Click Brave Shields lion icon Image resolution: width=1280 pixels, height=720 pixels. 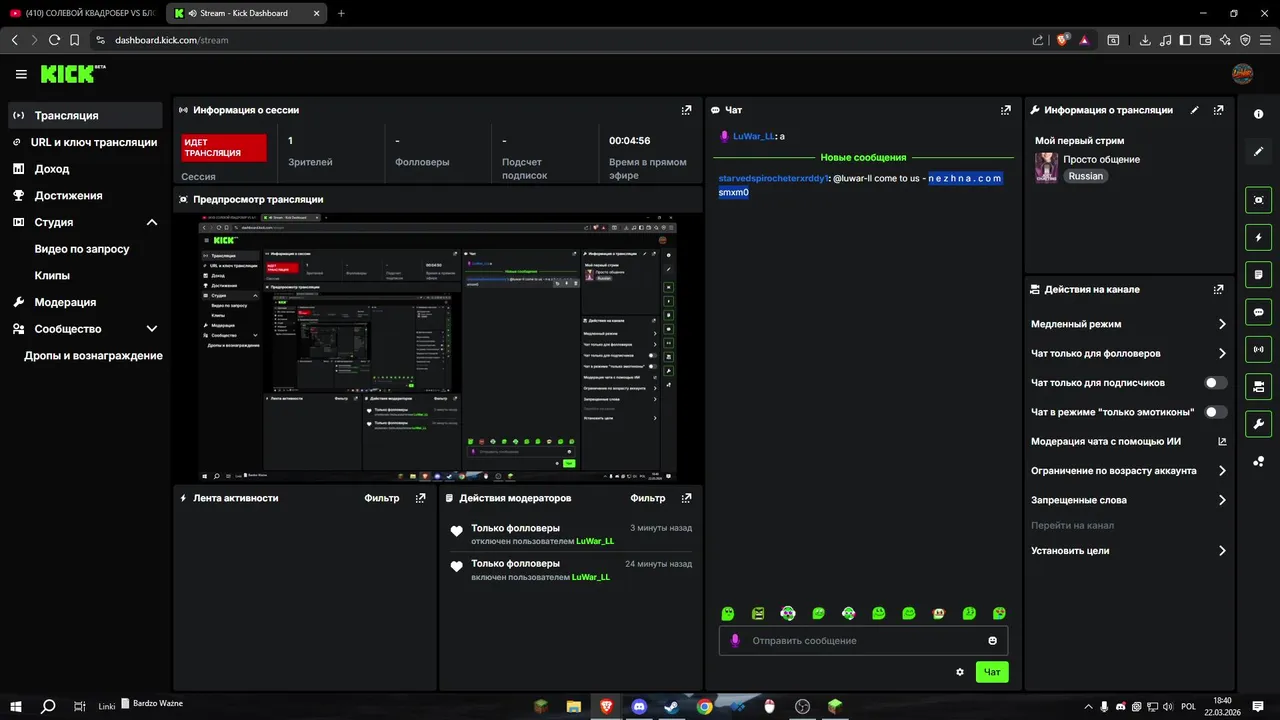(x=1063, y=40)
